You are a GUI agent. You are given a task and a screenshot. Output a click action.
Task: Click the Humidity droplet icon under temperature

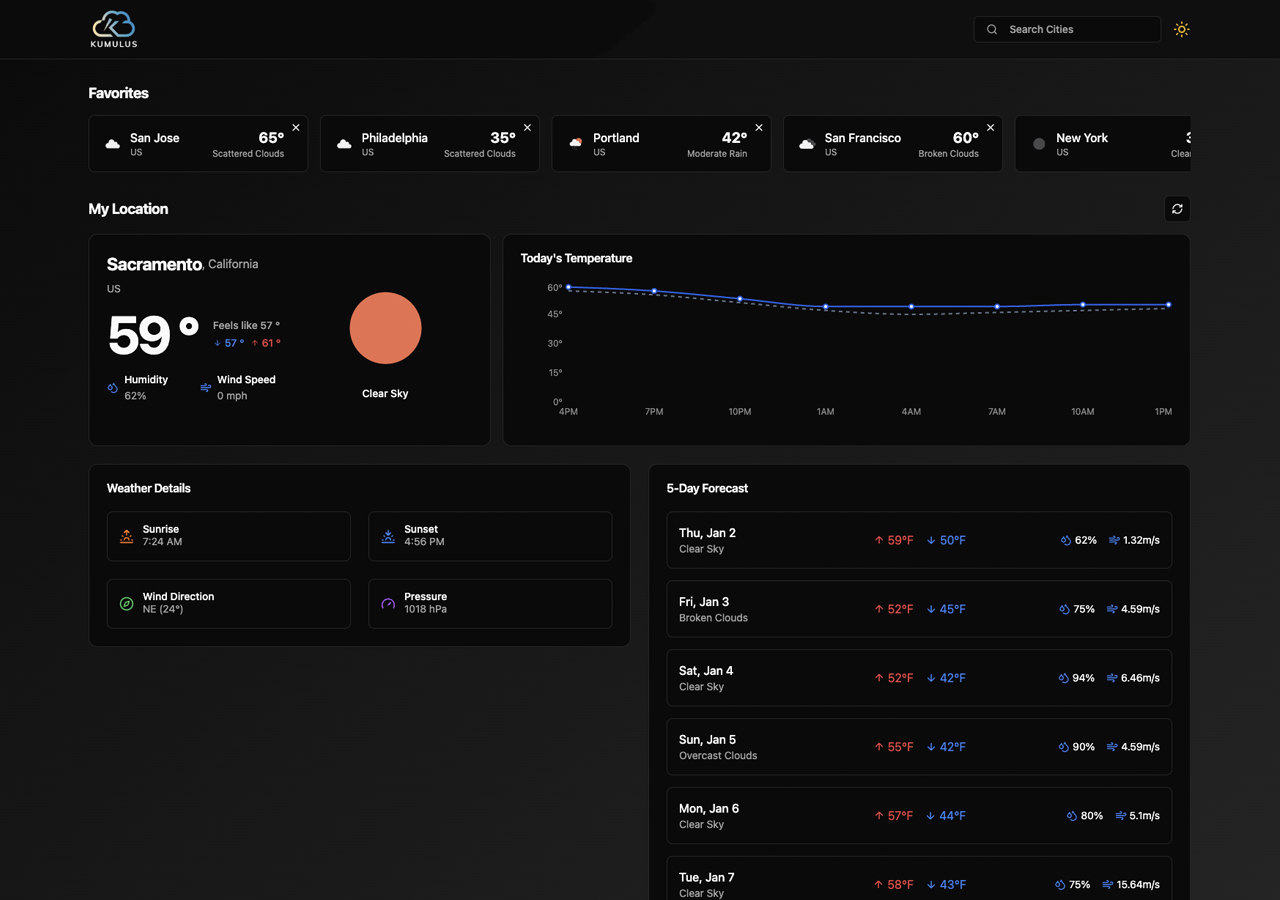[x=113, y=388]
